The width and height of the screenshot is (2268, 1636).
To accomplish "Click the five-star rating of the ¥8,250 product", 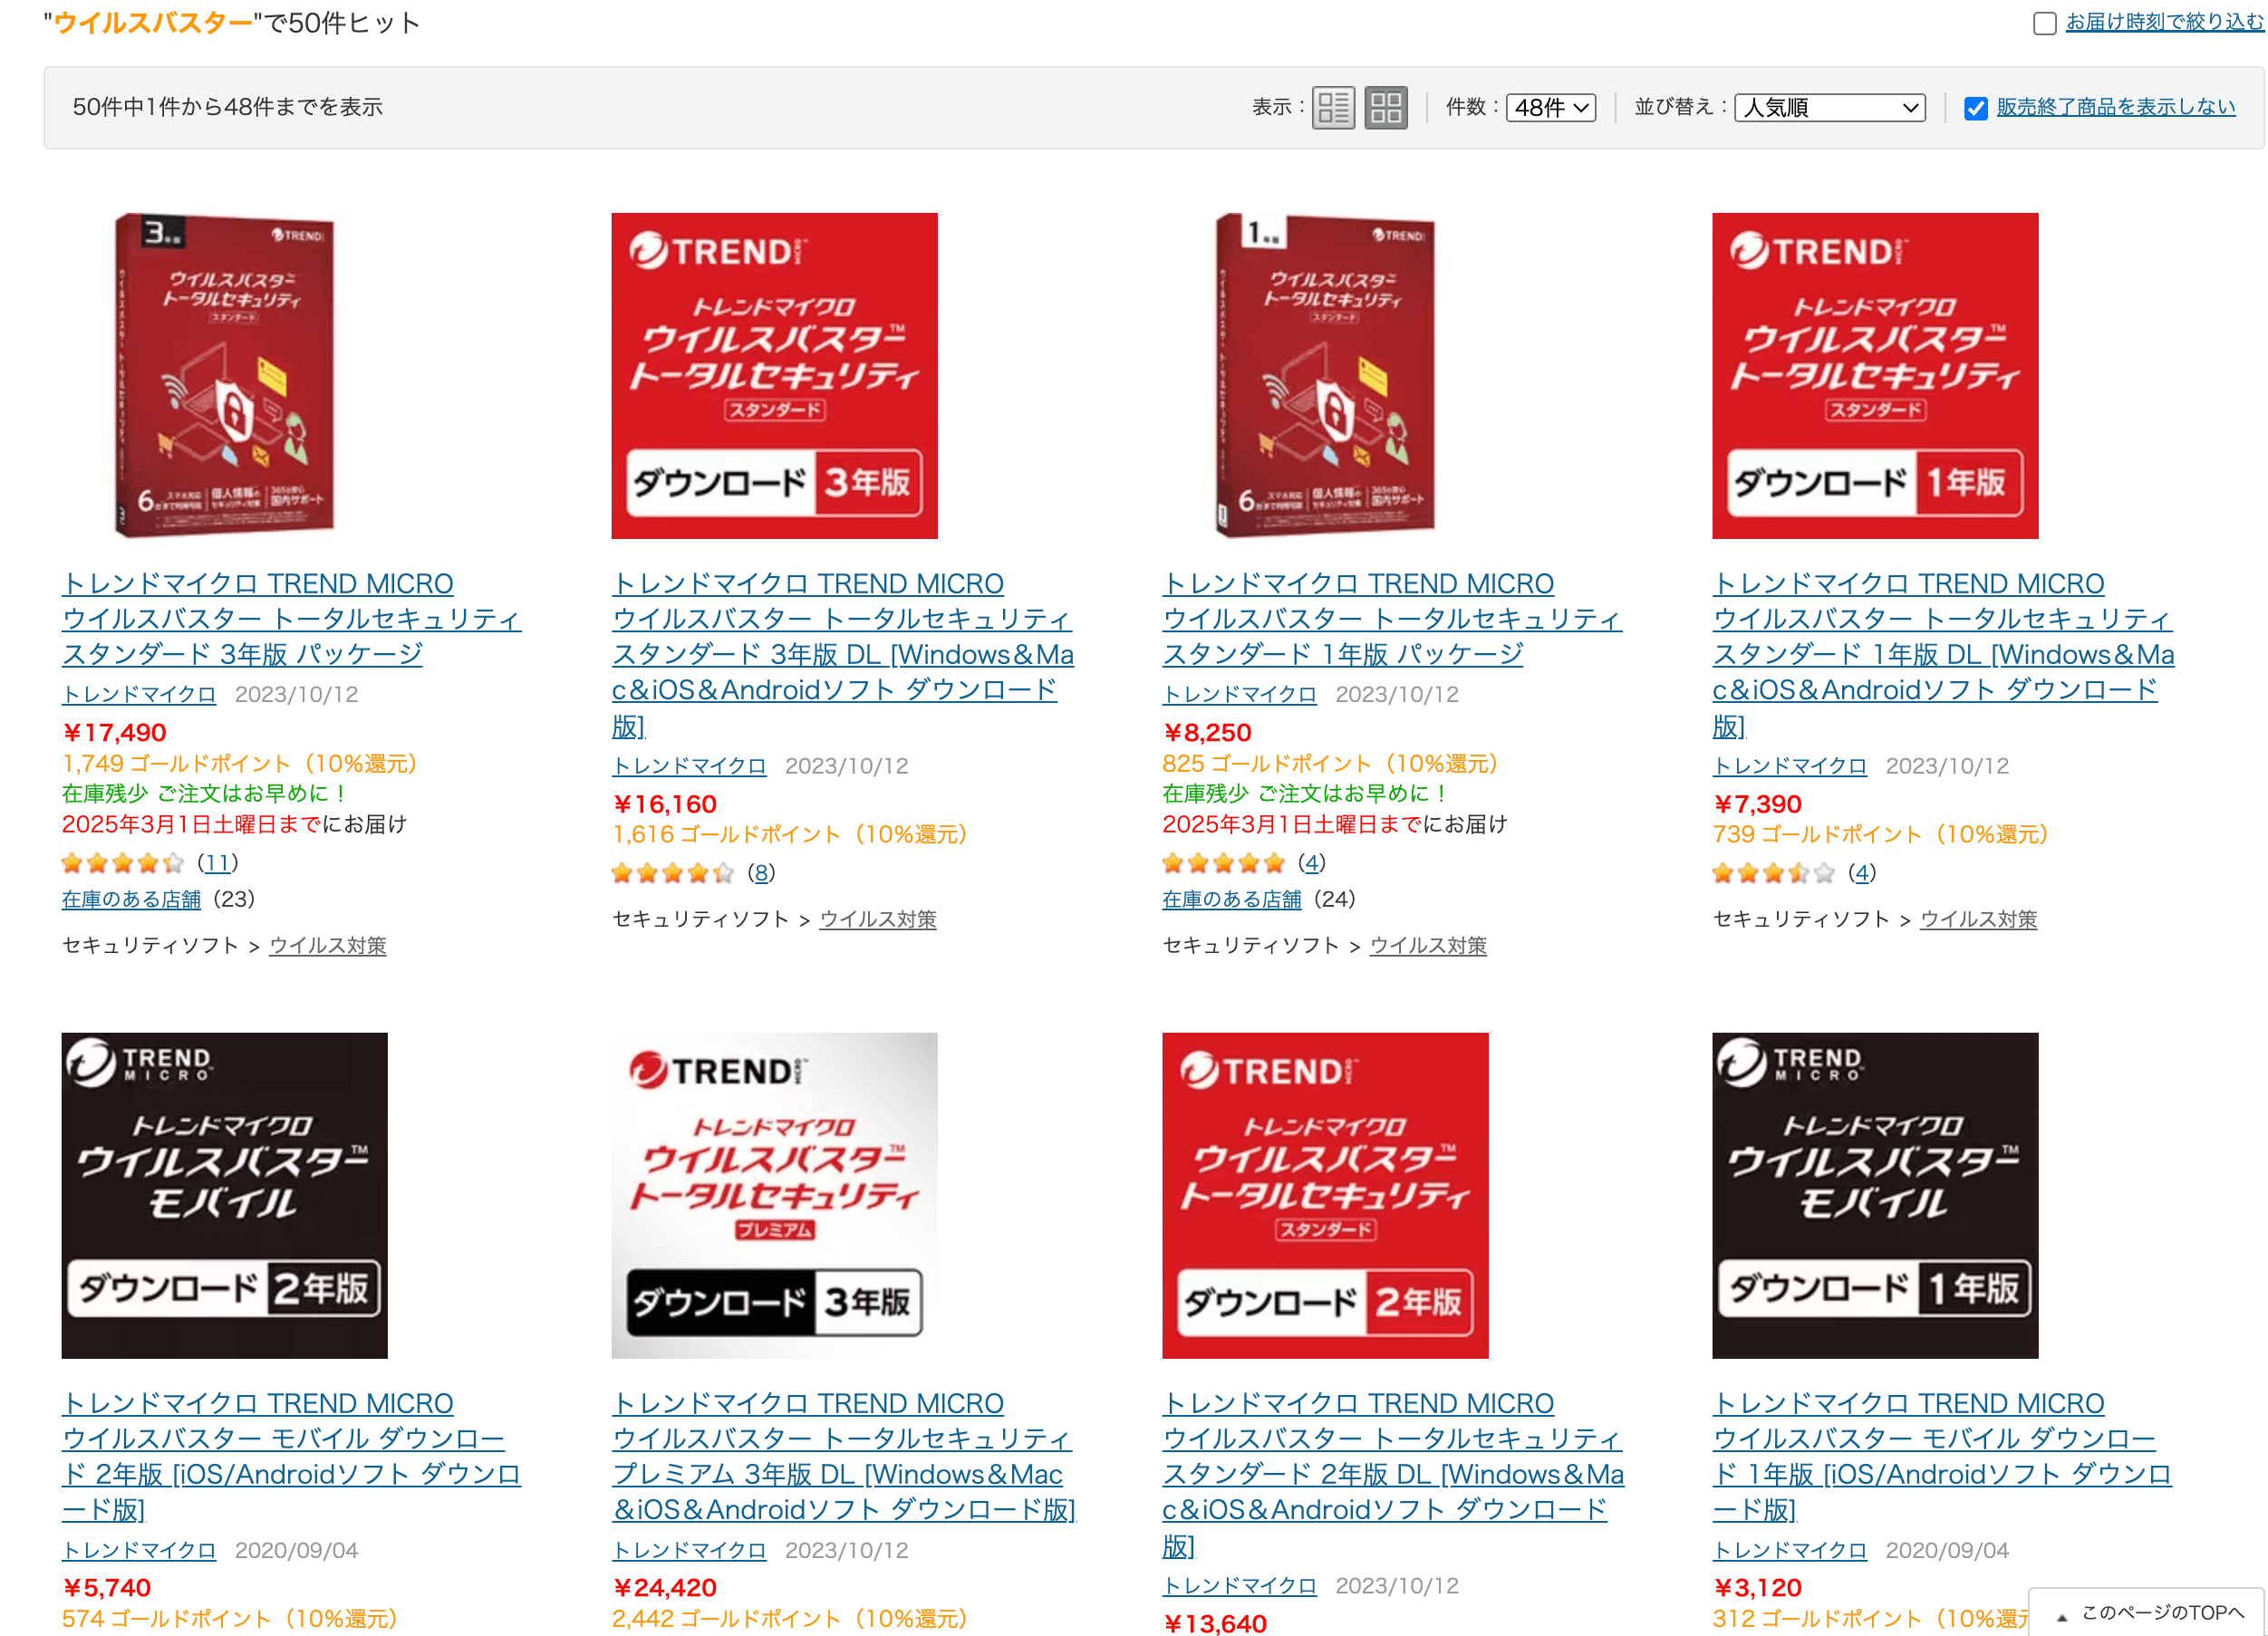I will (1224, 863).
